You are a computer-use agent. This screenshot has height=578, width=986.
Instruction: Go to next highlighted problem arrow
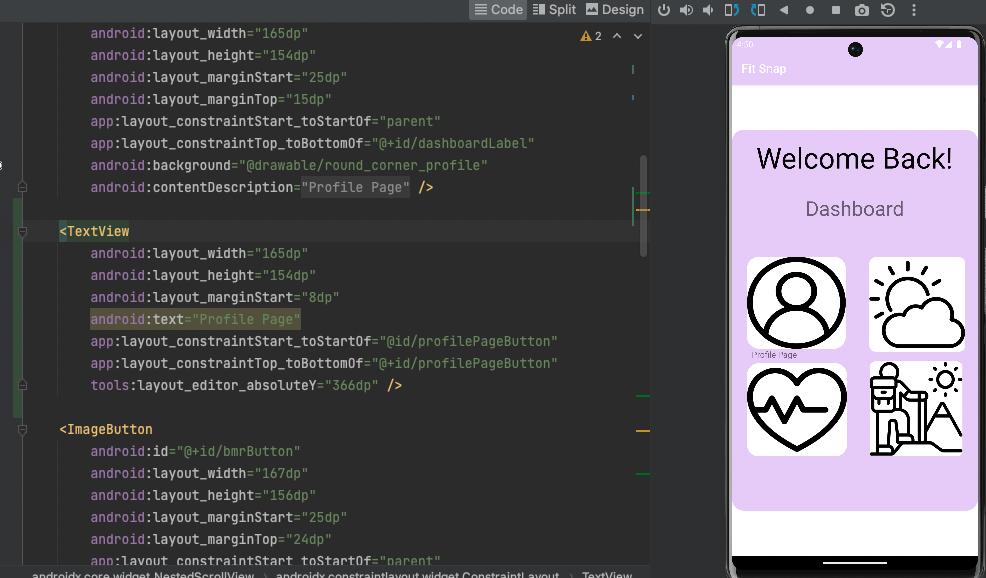click(x=638, y=36)
